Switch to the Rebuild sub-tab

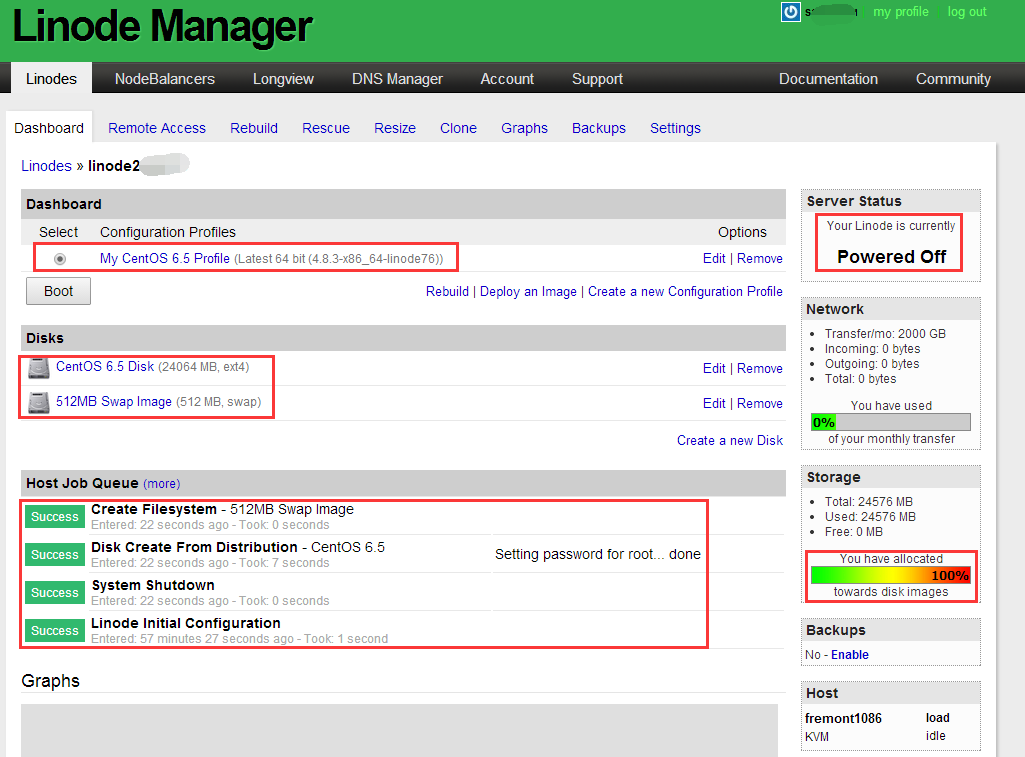pos(254,128)
